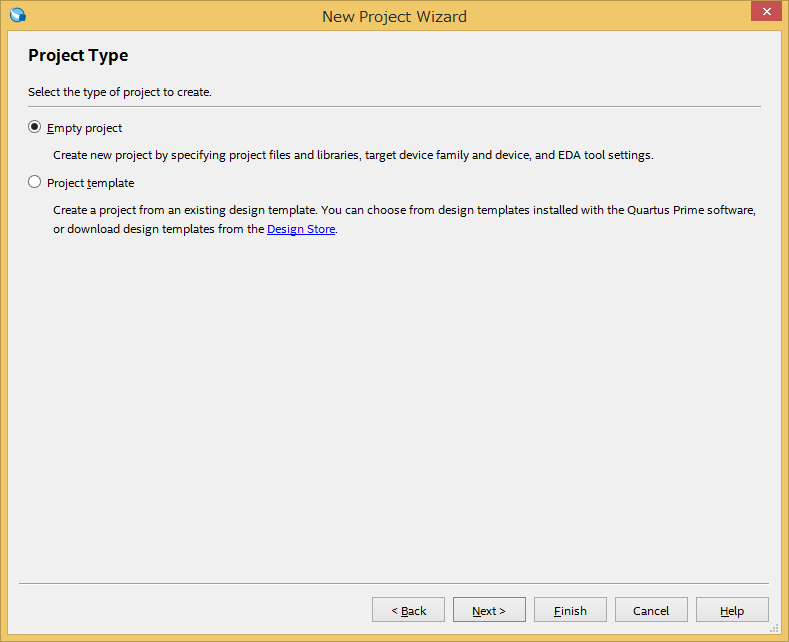Open Help for the wizard
Viewport: 789px width, 642px height.
point(732,610)
